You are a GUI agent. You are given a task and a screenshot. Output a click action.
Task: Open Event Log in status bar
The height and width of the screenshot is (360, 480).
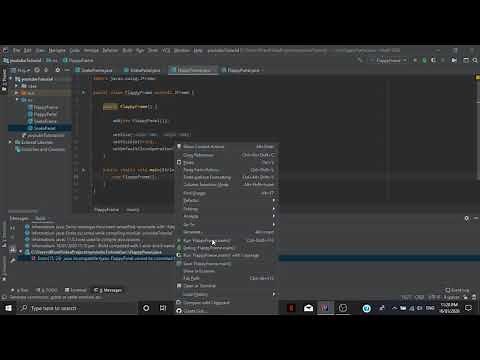click(x=457, y=290)
